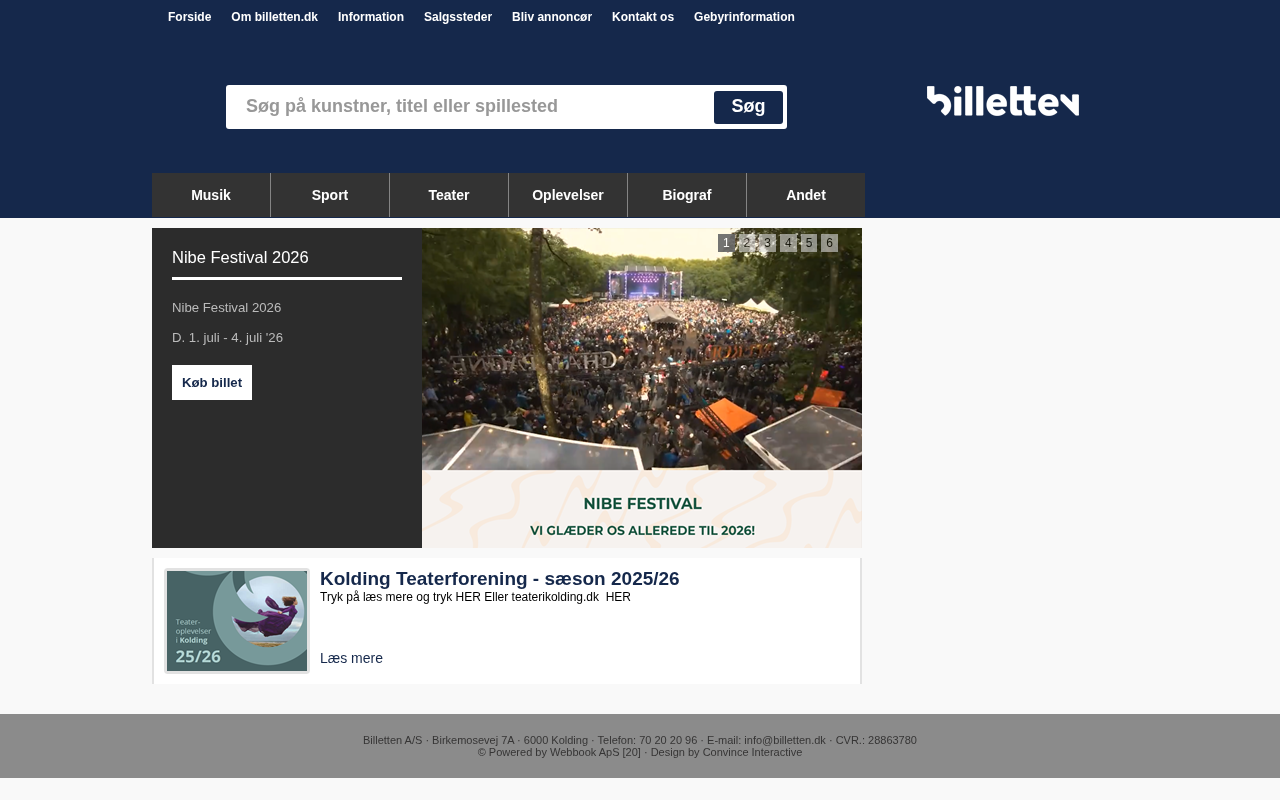Open the Musik category tab
Screen dimensions: 1280x800
(211, 195)
